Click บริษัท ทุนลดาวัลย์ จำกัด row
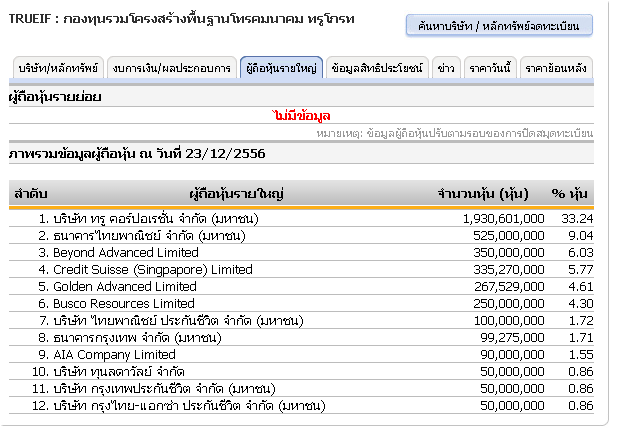 301,371
